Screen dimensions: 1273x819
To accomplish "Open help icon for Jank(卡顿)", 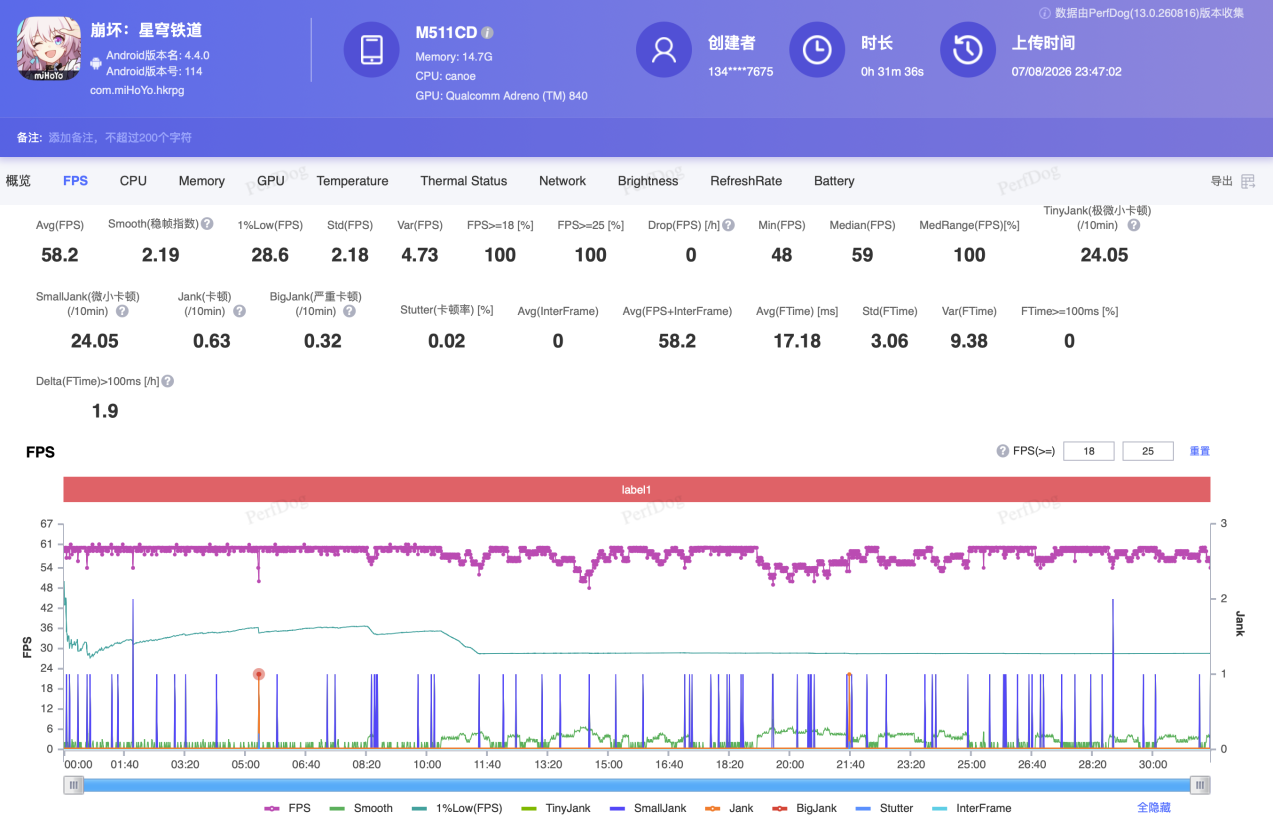I will pyautogui.click(x=240, y=311).
